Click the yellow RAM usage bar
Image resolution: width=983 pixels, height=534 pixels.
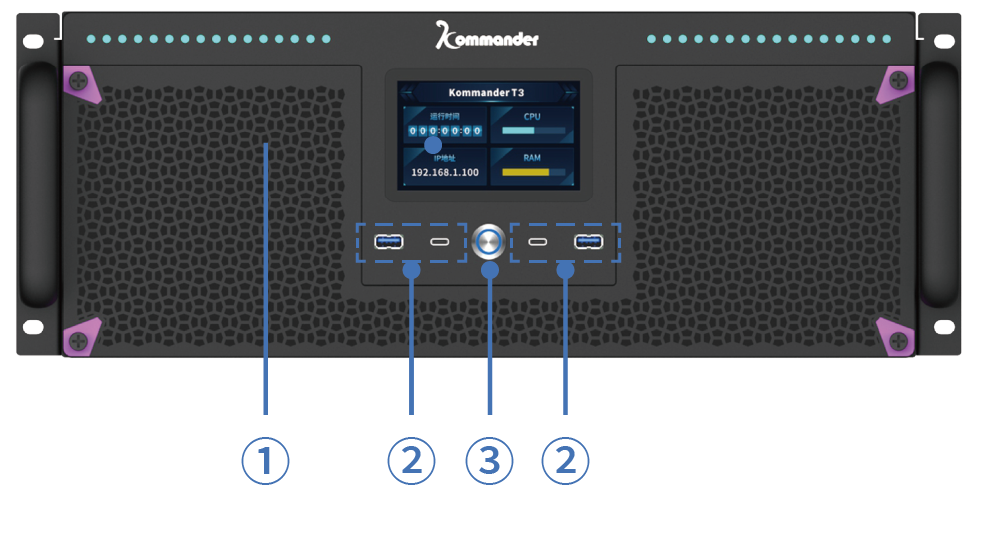pos(532,172)
